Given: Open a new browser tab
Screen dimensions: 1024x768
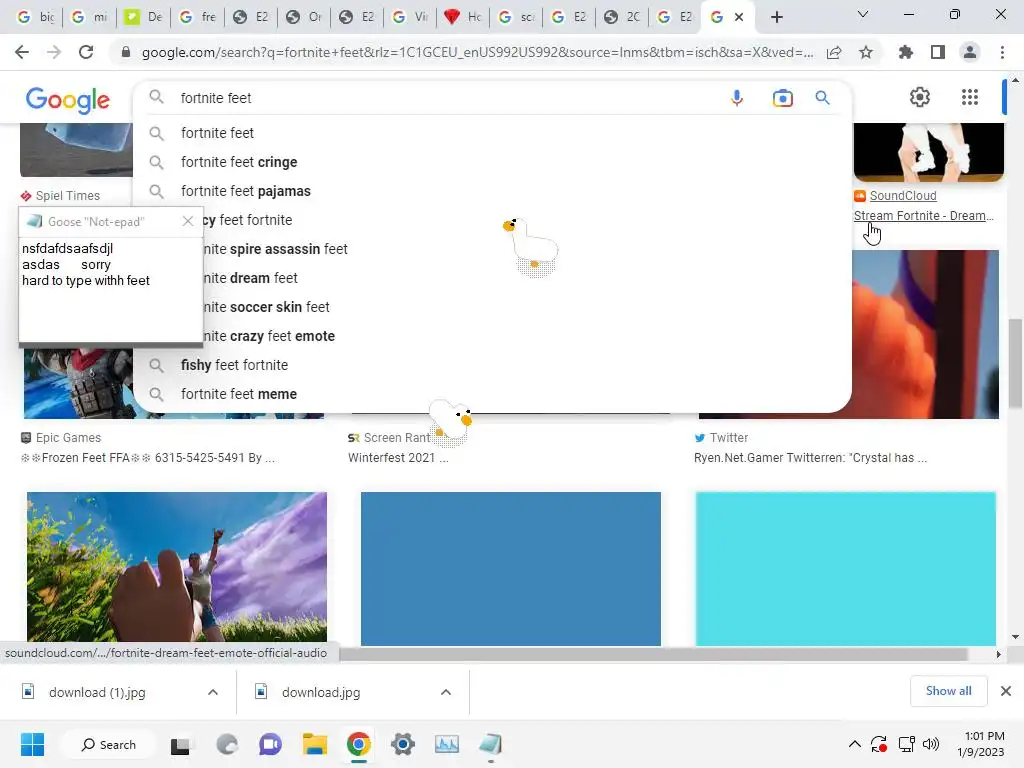Looking at the screenshot, I should [x=776, y=17].
